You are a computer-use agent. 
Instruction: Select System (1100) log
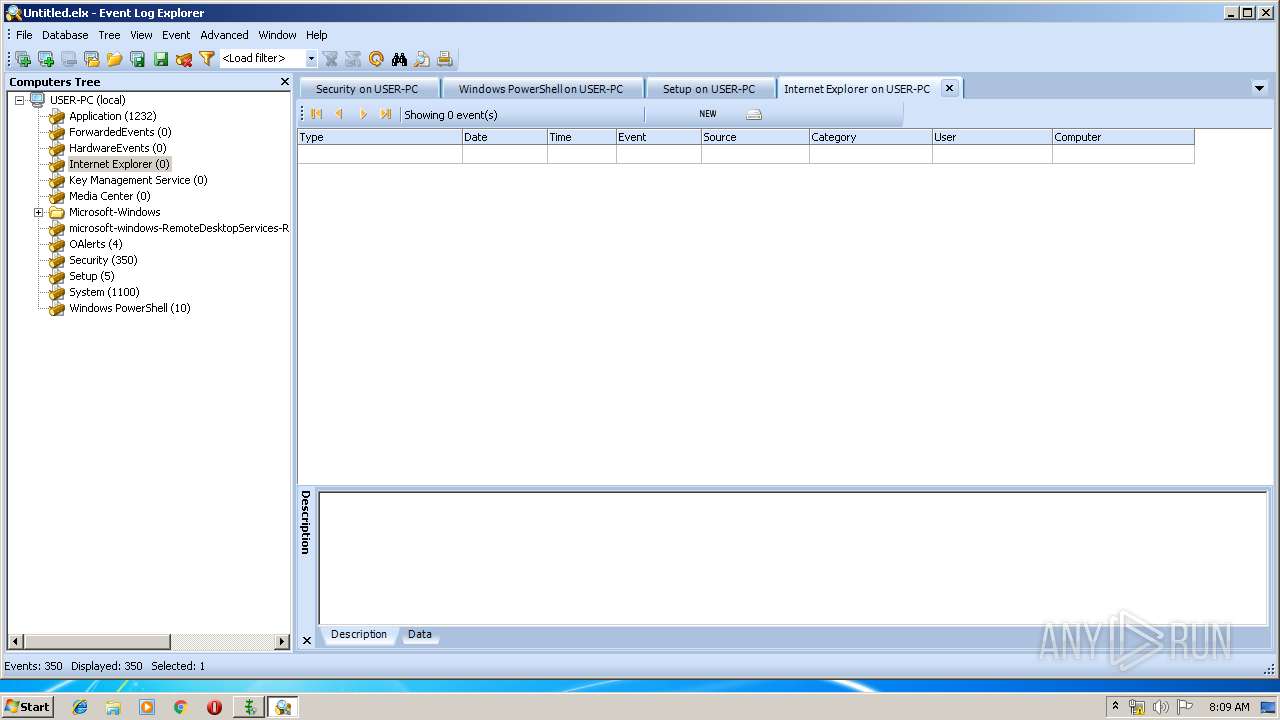(x=104, y=292)
